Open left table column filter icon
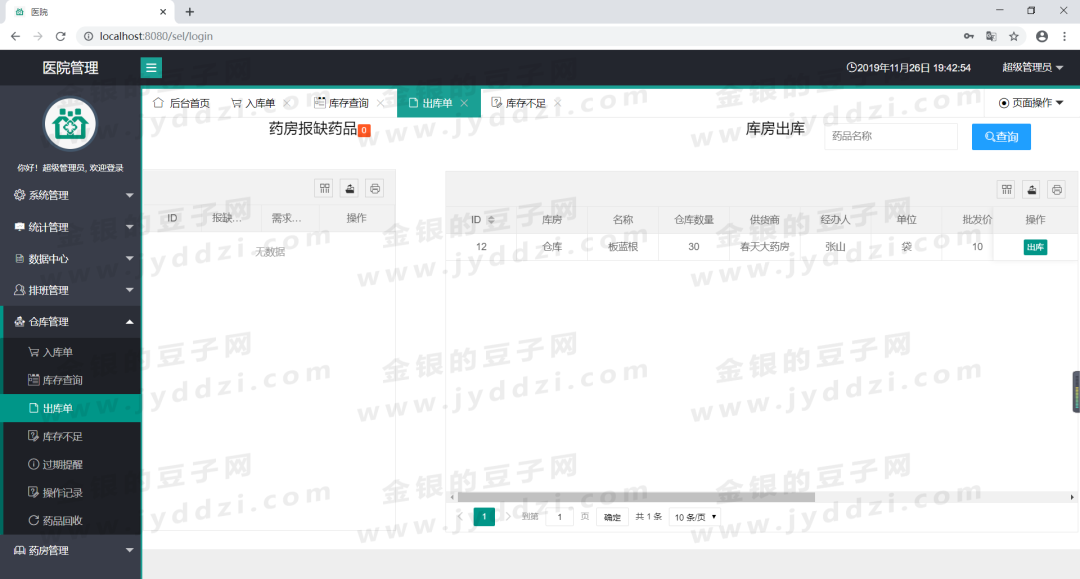Image resolution: width=1080 pixels, height=579 pixels. pos(324,189)
